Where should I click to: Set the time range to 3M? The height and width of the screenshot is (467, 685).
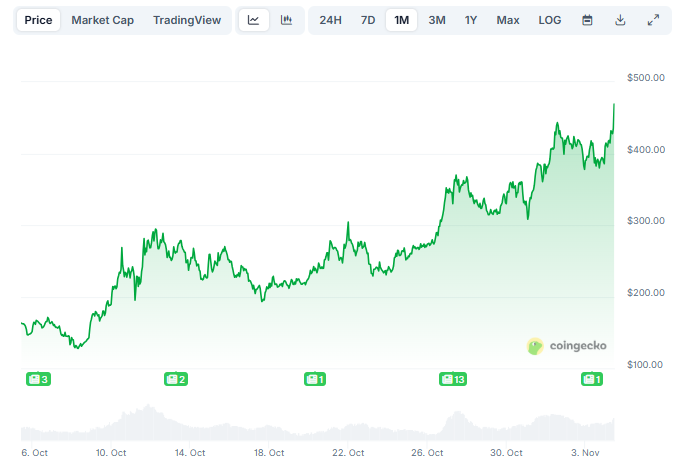click(437, 20)
